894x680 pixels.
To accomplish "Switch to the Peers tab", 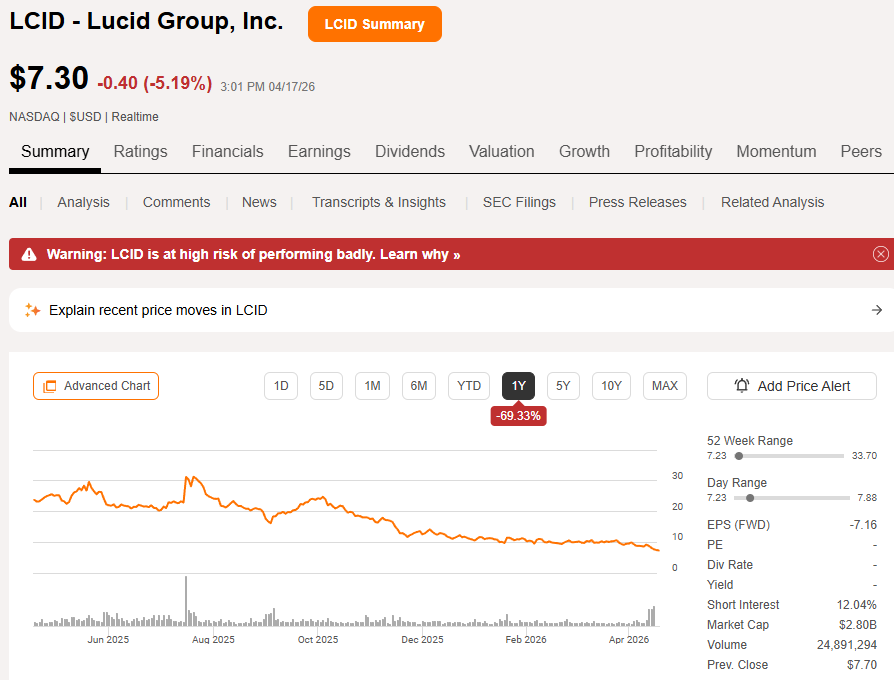I will click(x=861, y=152).
